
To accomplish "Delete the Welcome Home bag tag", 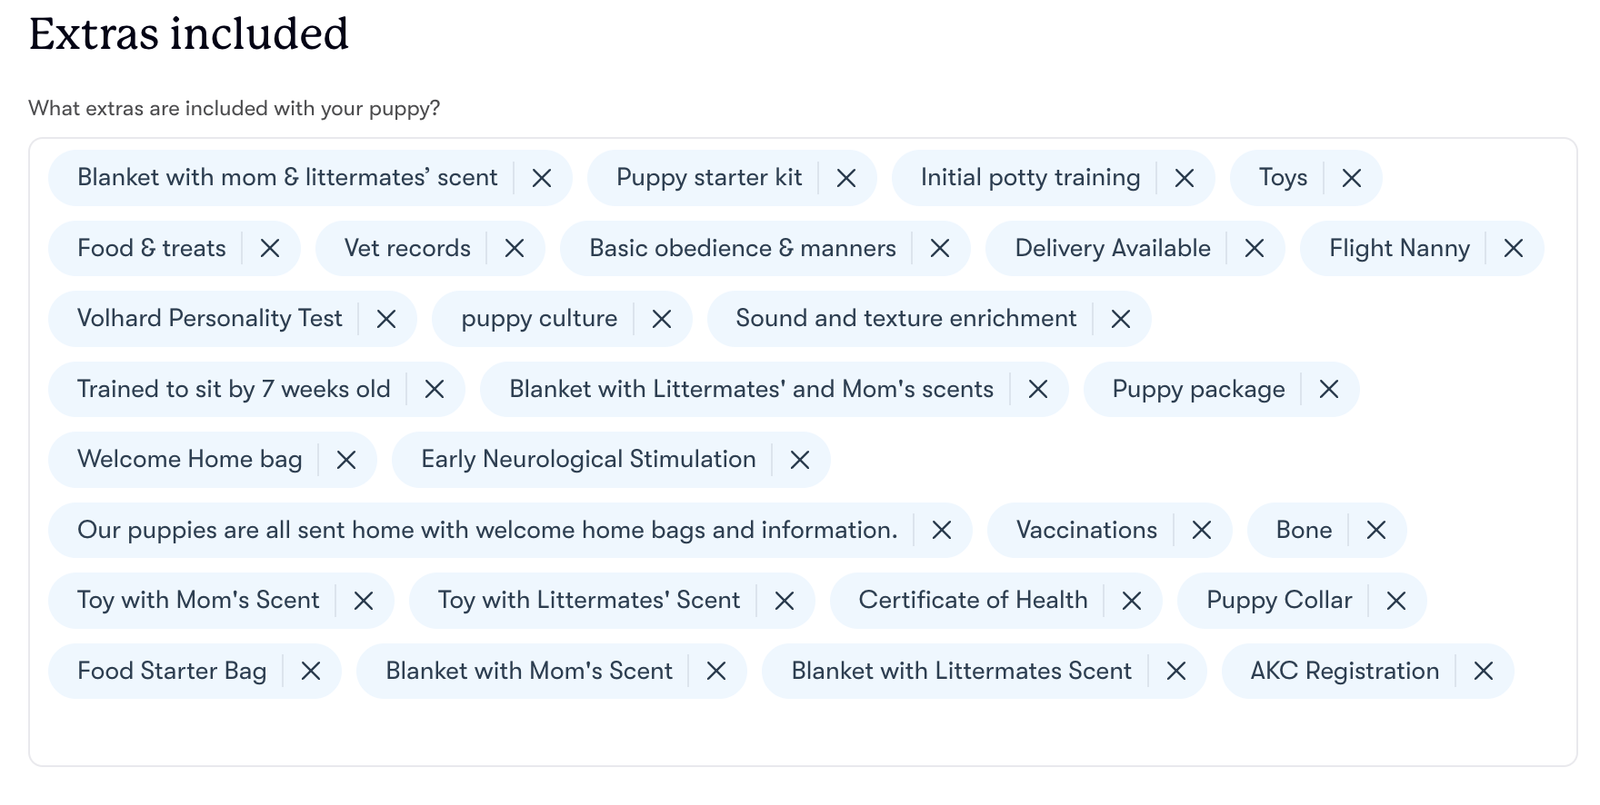I will (x=346, y=460).
